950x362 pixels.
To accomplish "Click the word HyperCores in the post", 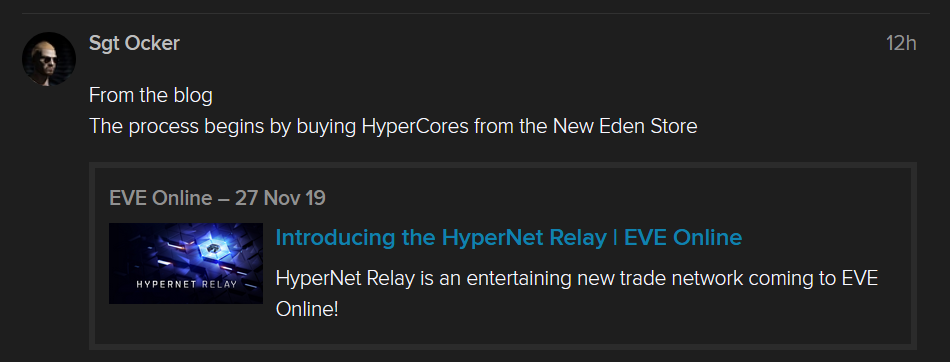I will (x=417, y=126).
